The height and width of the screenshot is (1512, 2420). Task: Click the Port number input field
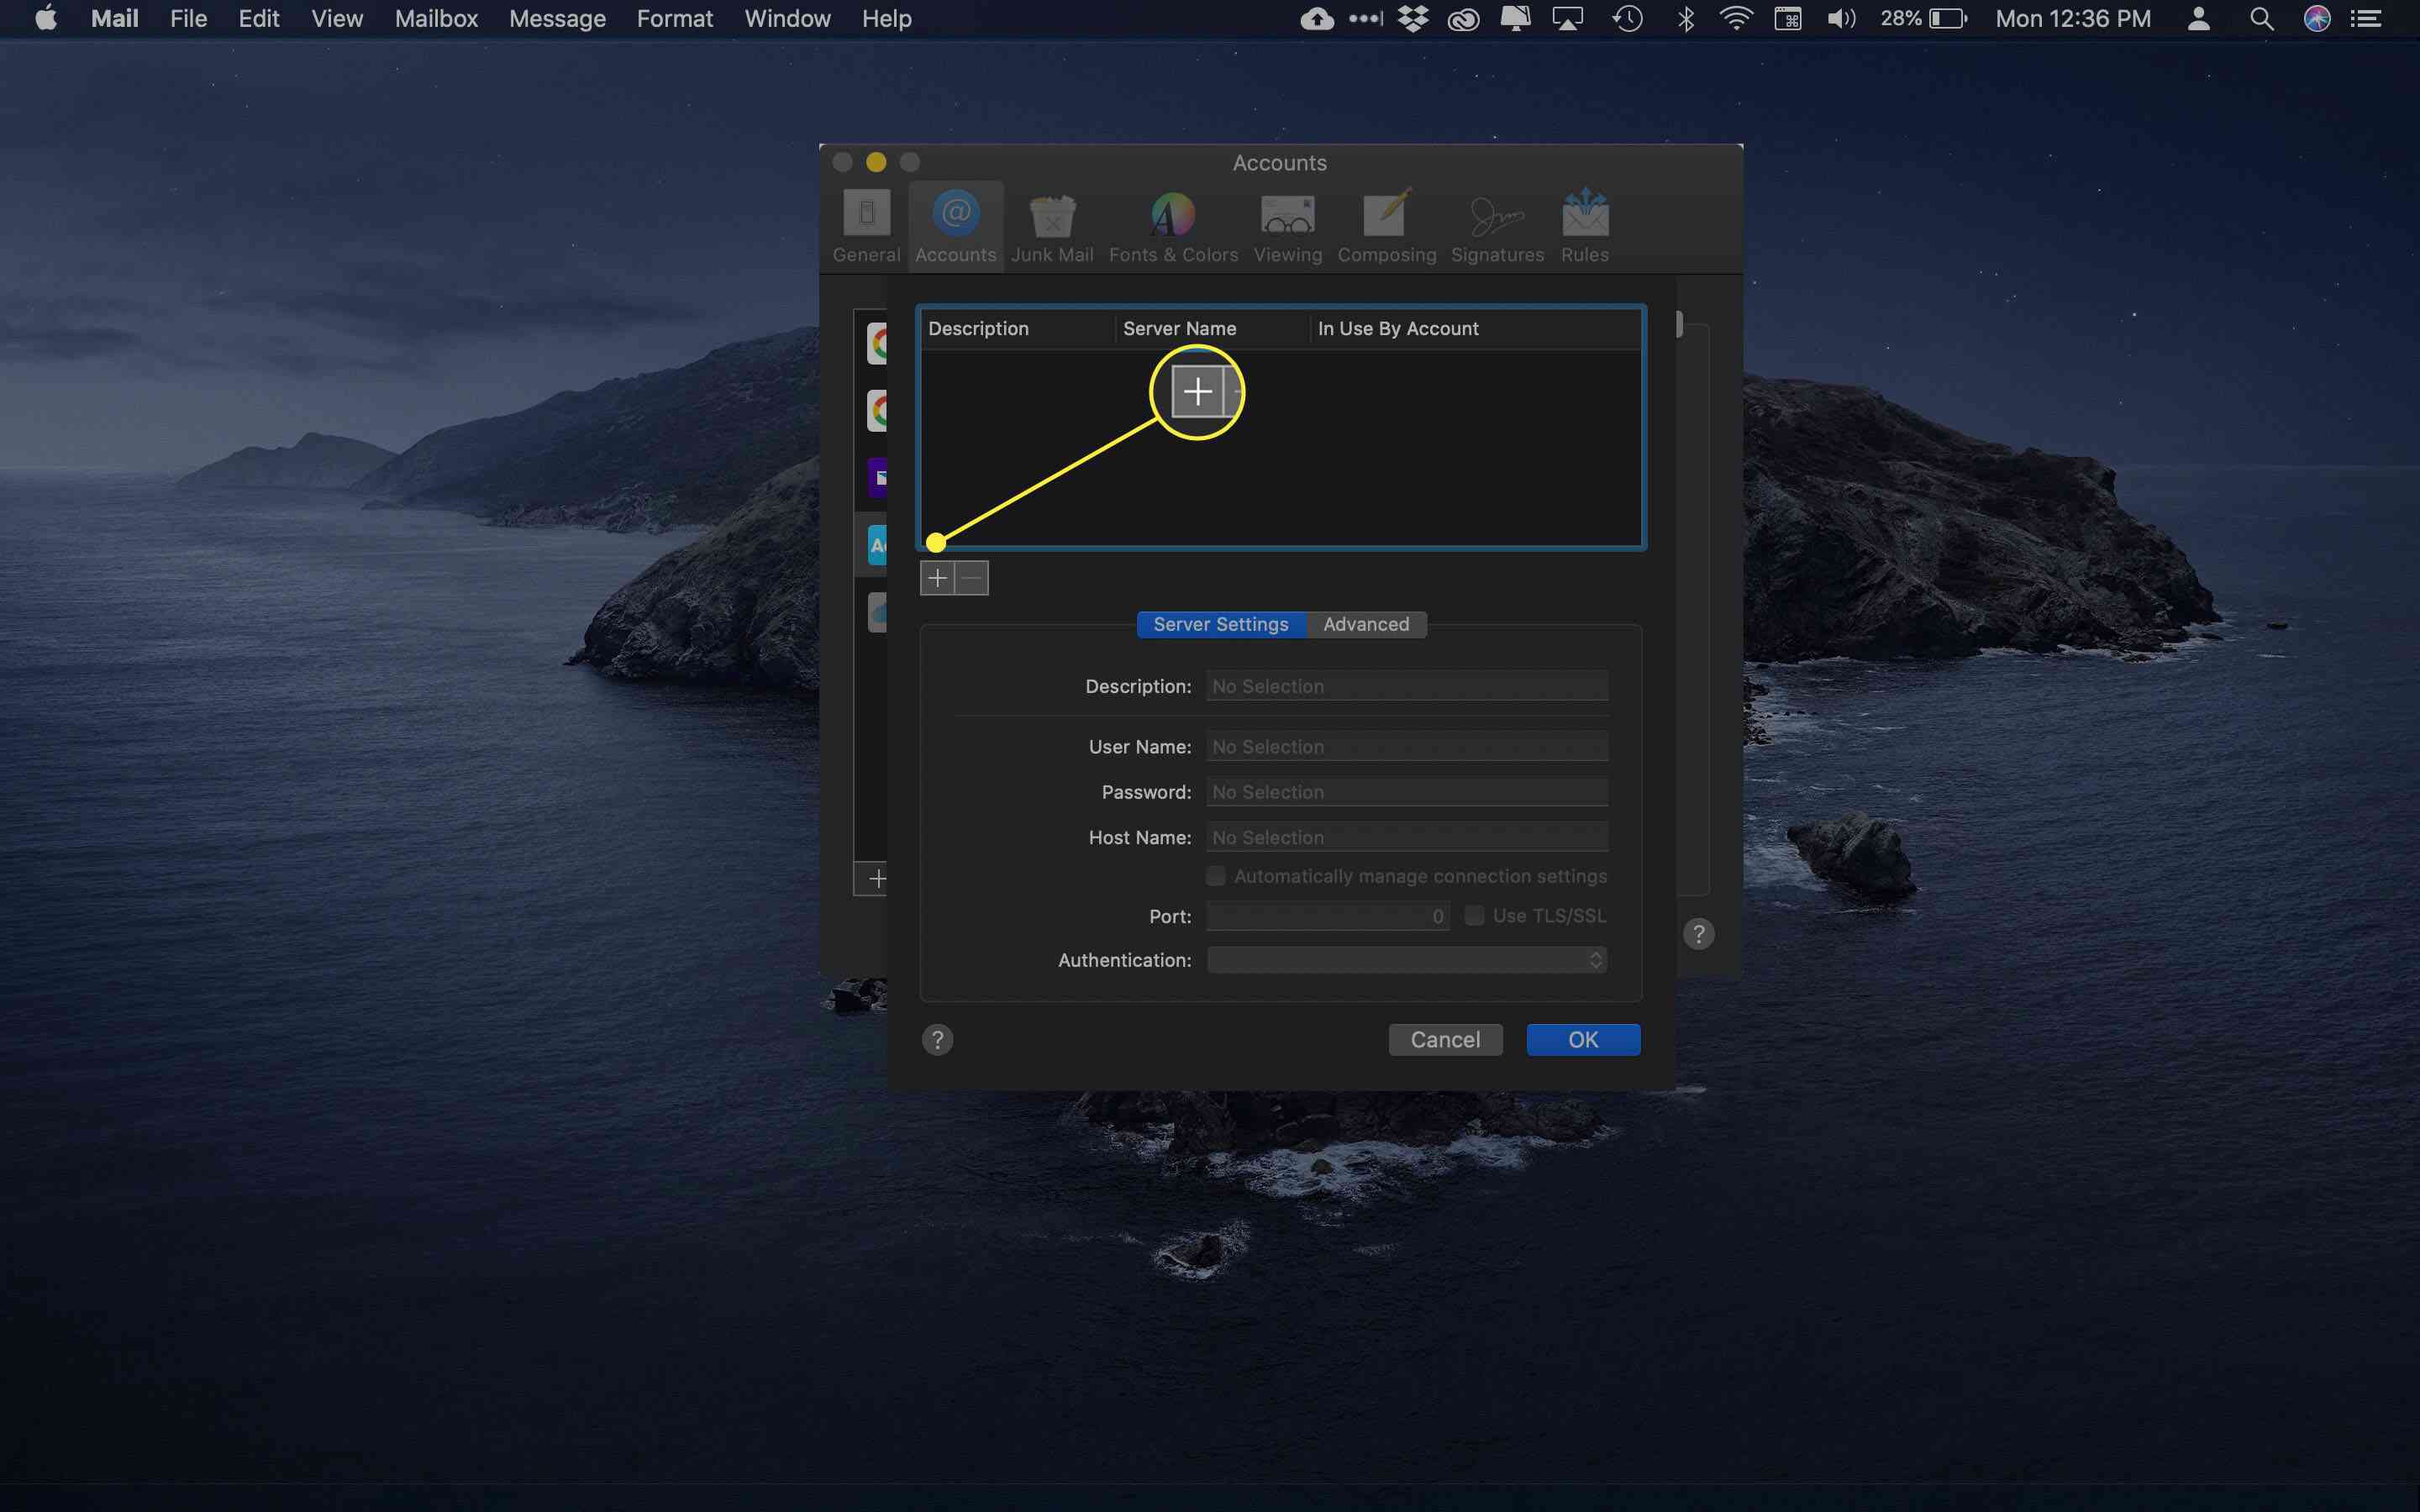click(x=1328, y=915)
